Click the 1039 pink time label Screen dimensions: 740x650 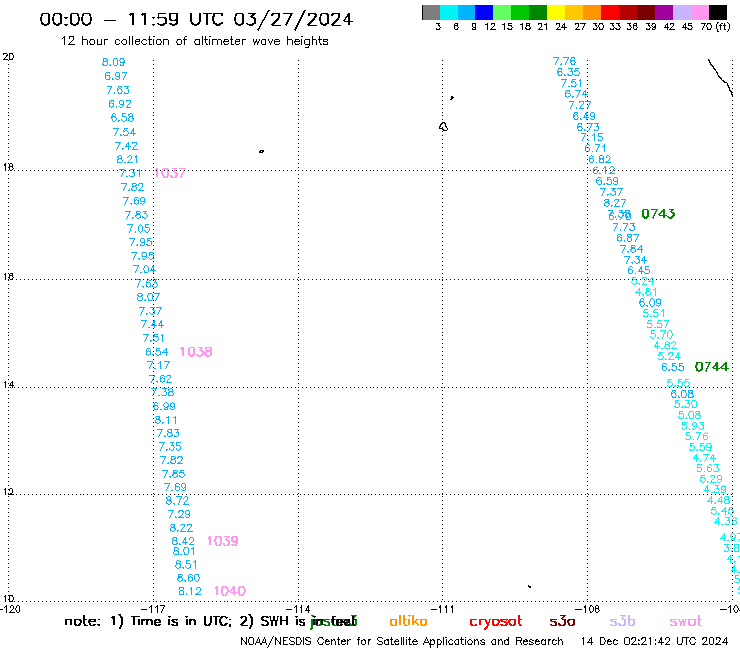click(222, 541)
